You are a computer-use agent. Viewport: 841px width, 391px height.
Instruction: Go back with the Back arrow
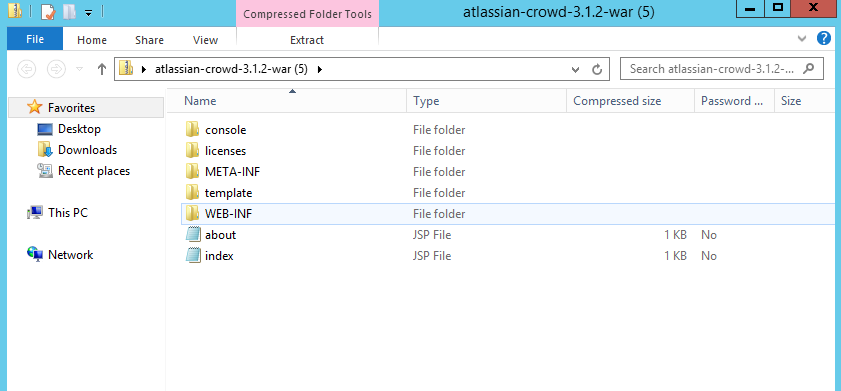pyautogui.click(x=26, y=69)
